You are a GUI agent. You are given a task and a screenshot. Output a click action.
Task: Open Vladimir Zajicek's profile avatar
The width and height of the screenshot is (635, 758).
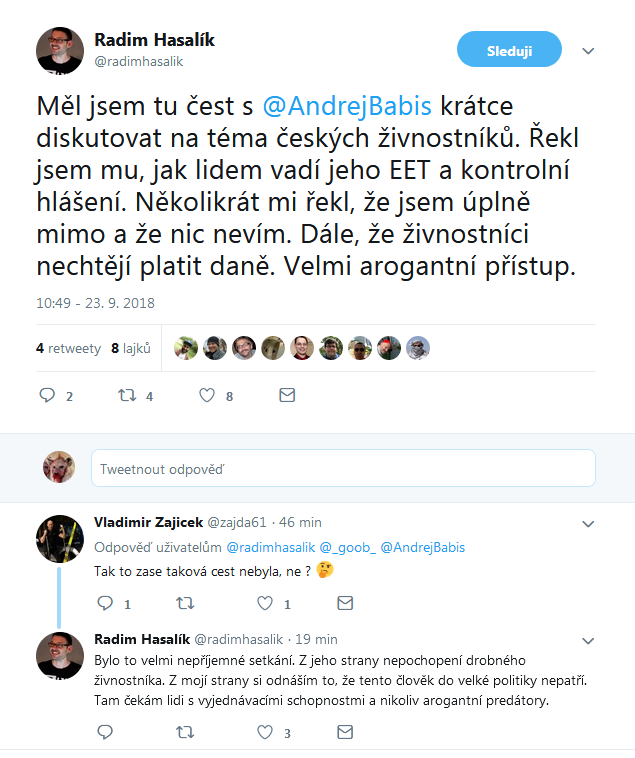(60, 540)
